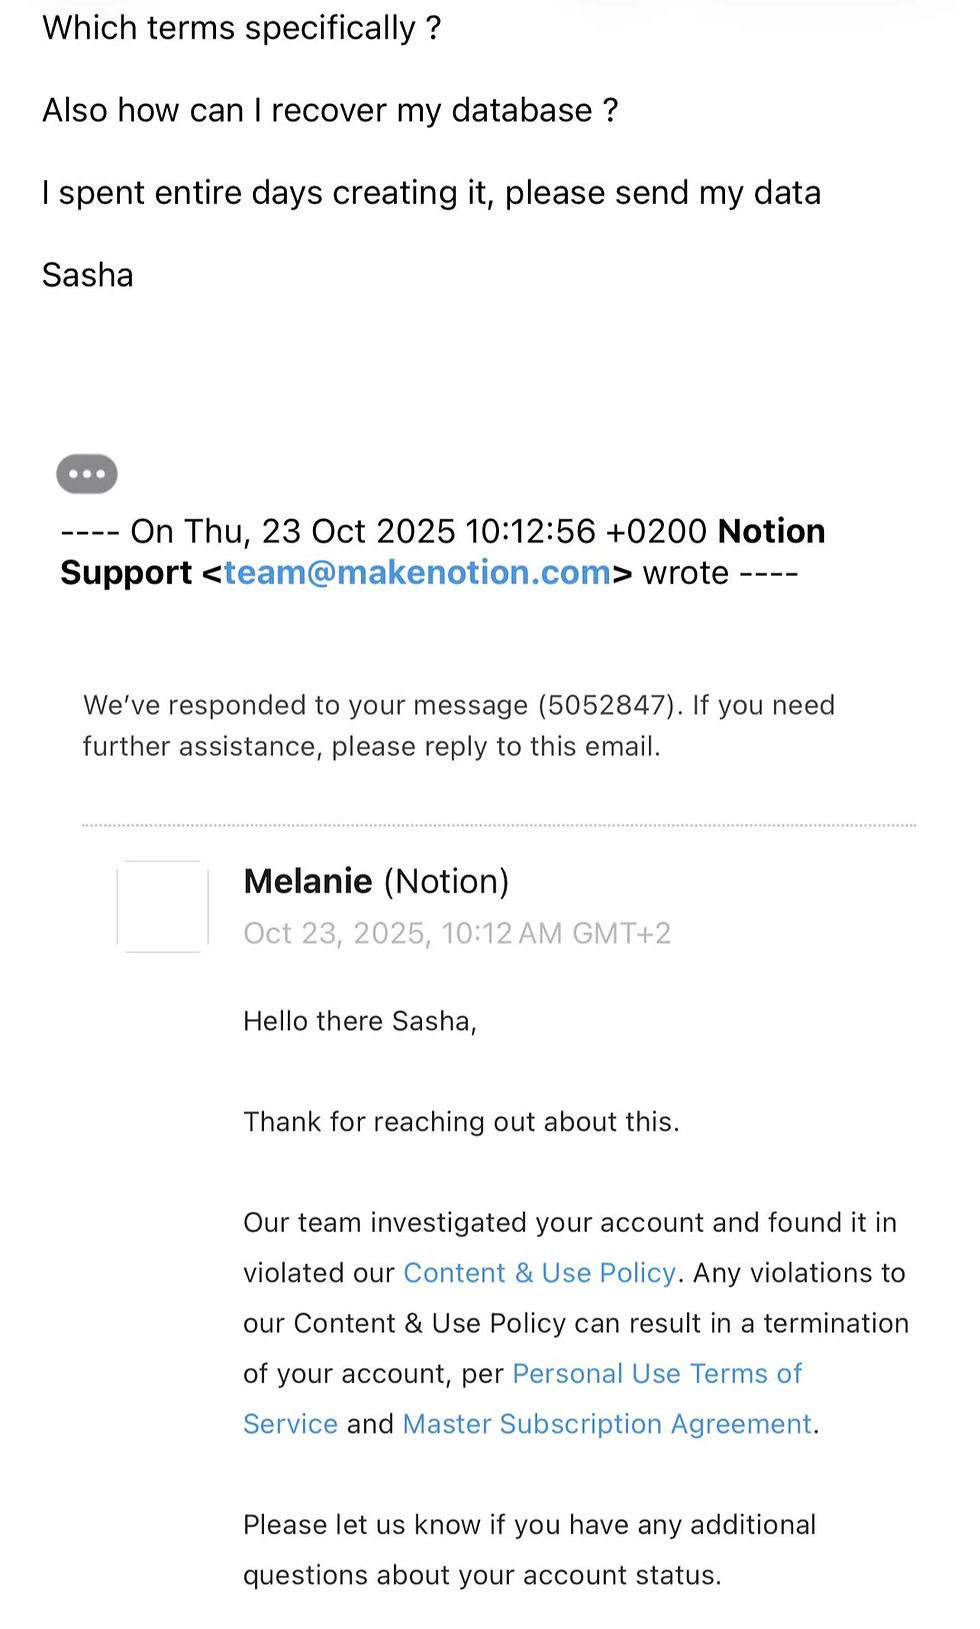Open the Master Subscription Agreement link
Screen dimensions: 980x1629
coord(607,1424)
